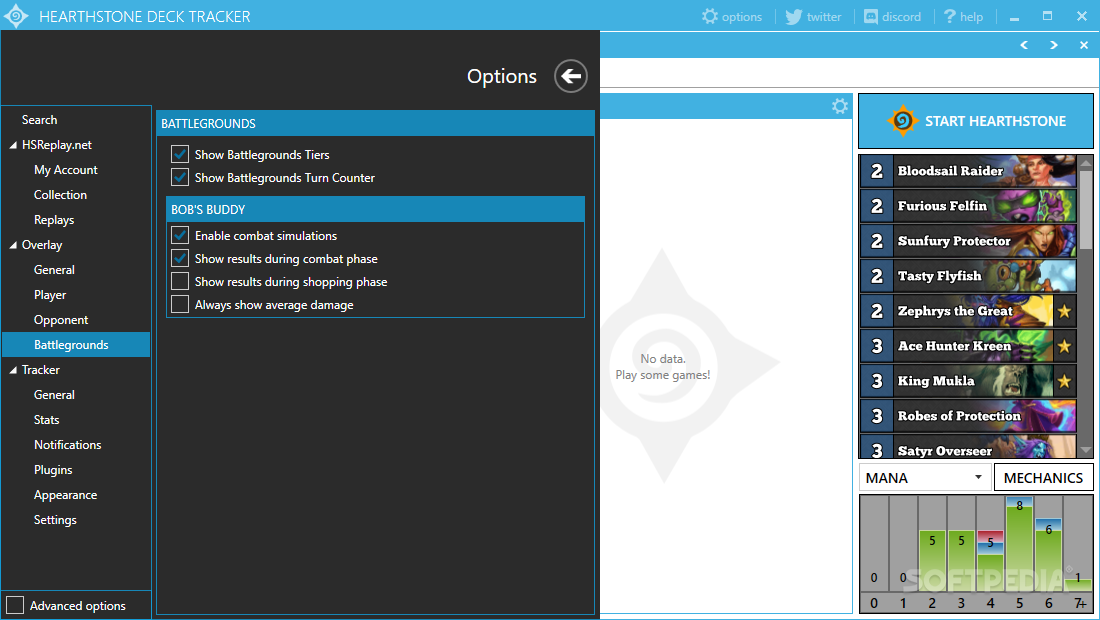Click the 5-mana bar in mana chart
The width and height of the screenshot is (1100, 620).
pos(1019,545)
